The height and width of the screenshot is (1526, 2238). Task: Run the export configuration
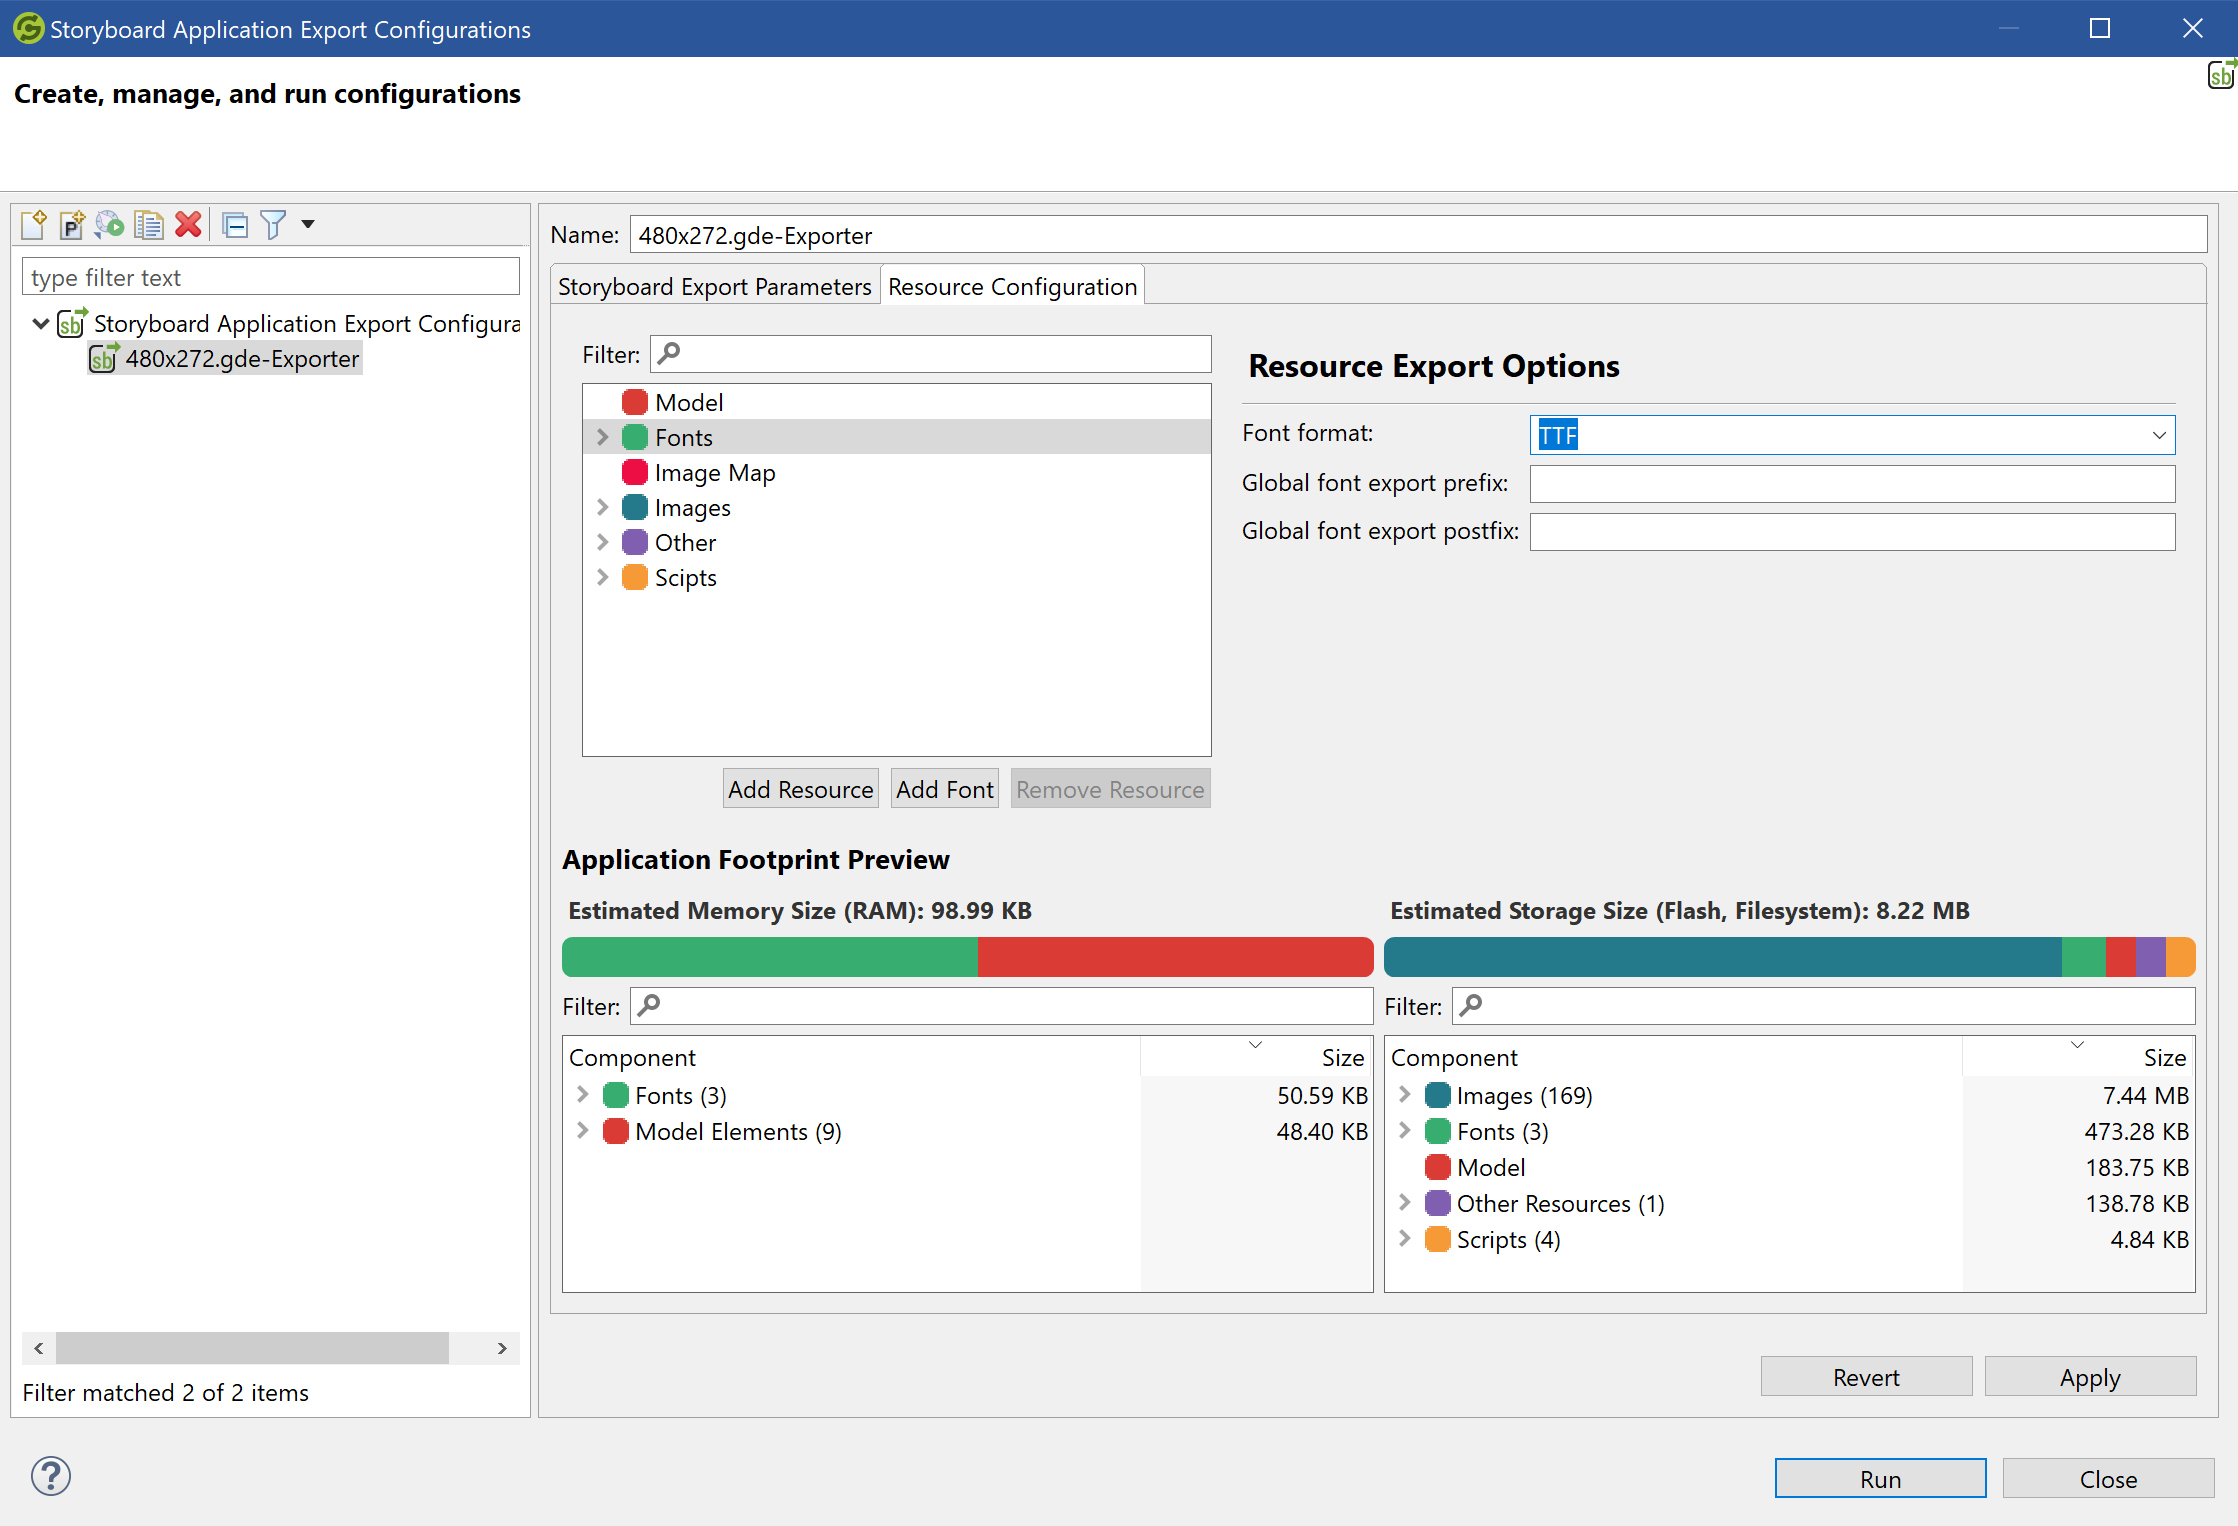point(1880,1479)
